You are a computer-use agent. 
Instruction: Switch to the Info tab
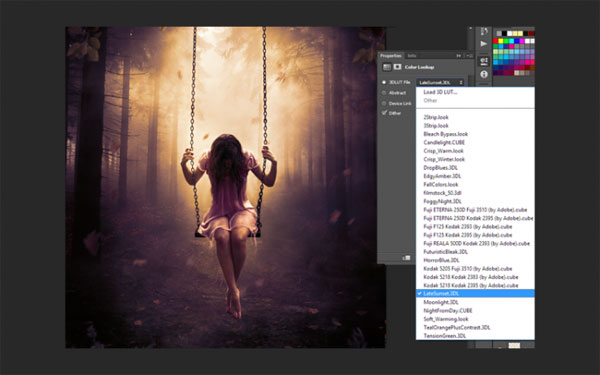(412, 56)
